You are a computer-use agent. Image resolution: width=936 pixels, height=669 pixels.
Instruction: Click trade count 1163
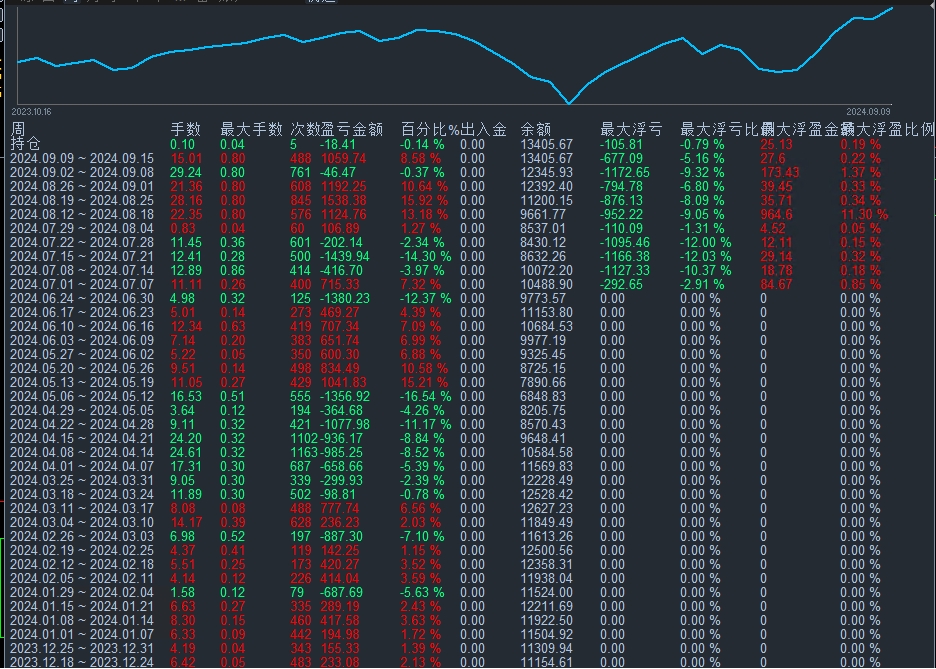pos(304,452)
